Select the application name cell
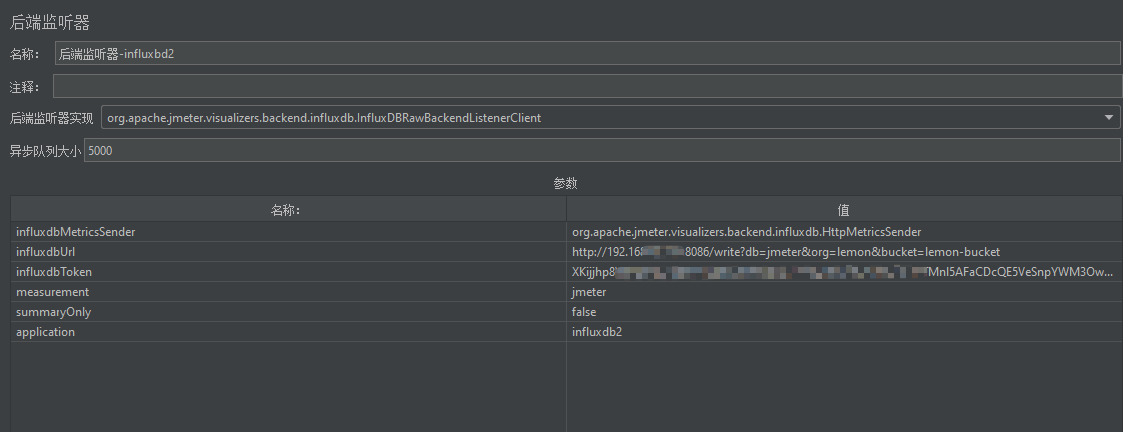The width and height of the screenshot is (1123, 432). [288, 332]
